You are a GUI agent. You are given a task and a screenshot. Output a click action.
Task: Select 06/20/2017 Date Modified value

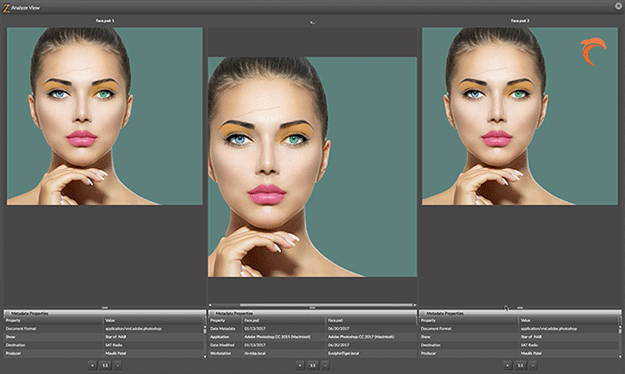(338, 345)
